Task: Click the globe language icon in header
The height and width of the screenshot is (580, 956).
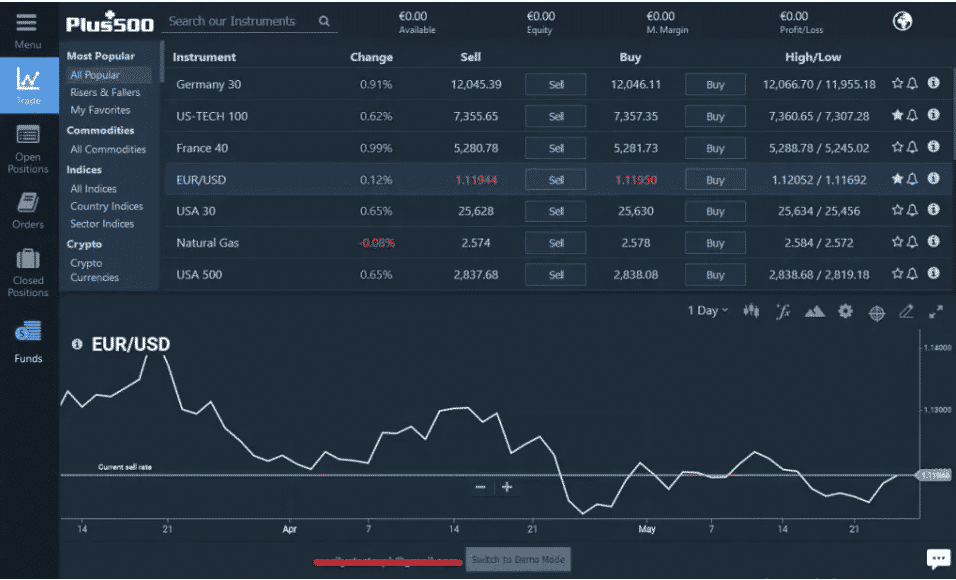Action: (x=902, y=21)
